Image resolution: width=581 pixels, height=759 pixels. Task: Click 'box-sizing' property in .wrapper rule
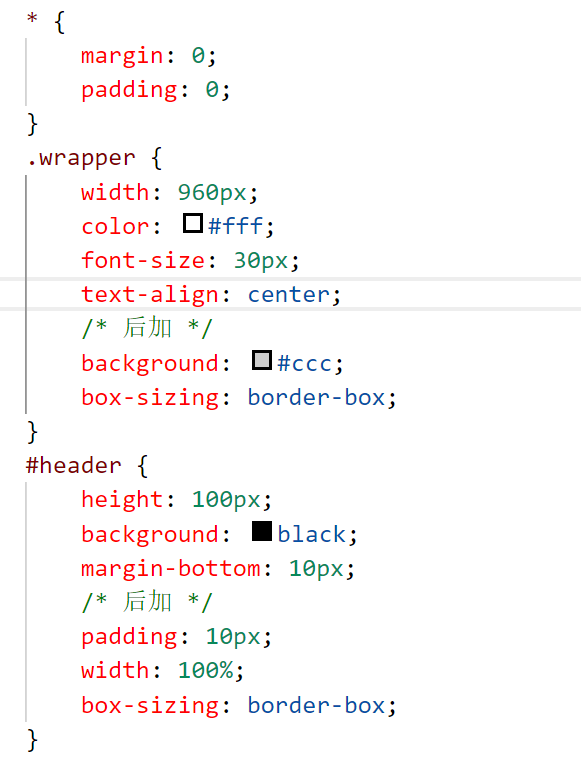point(150,397)
